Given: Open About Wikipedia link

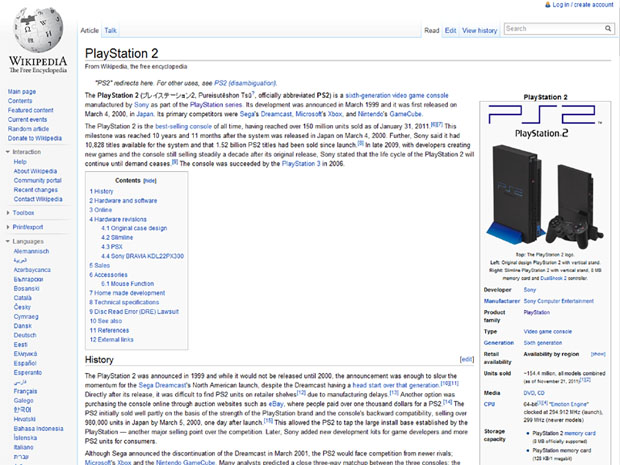Looking at the screenshot, I should (35, 171).
